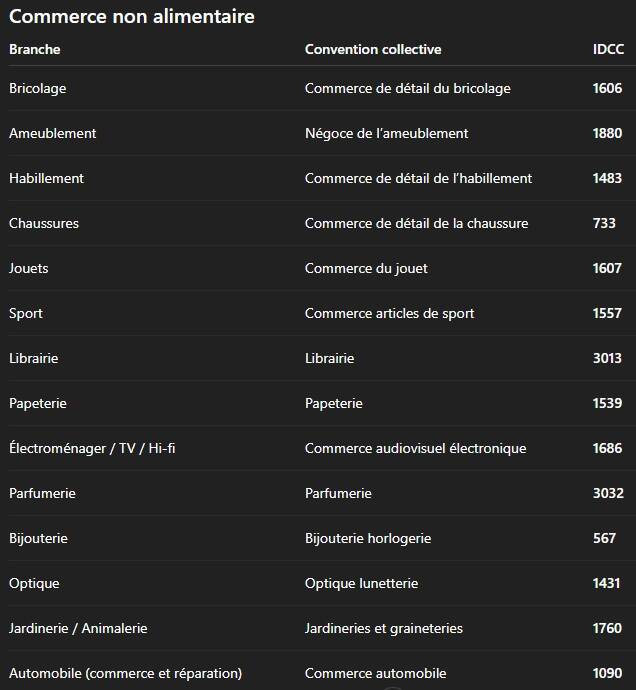Click the 'Commerce non alimentaire' heading
This screenshot has height=690, width=636.
point(131,16)
